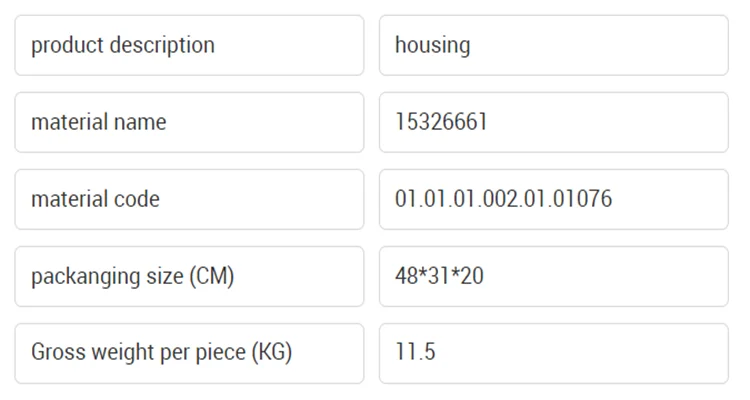The image size is (750, 400).
Task: Click the material code label box
Action: point(189,199)
